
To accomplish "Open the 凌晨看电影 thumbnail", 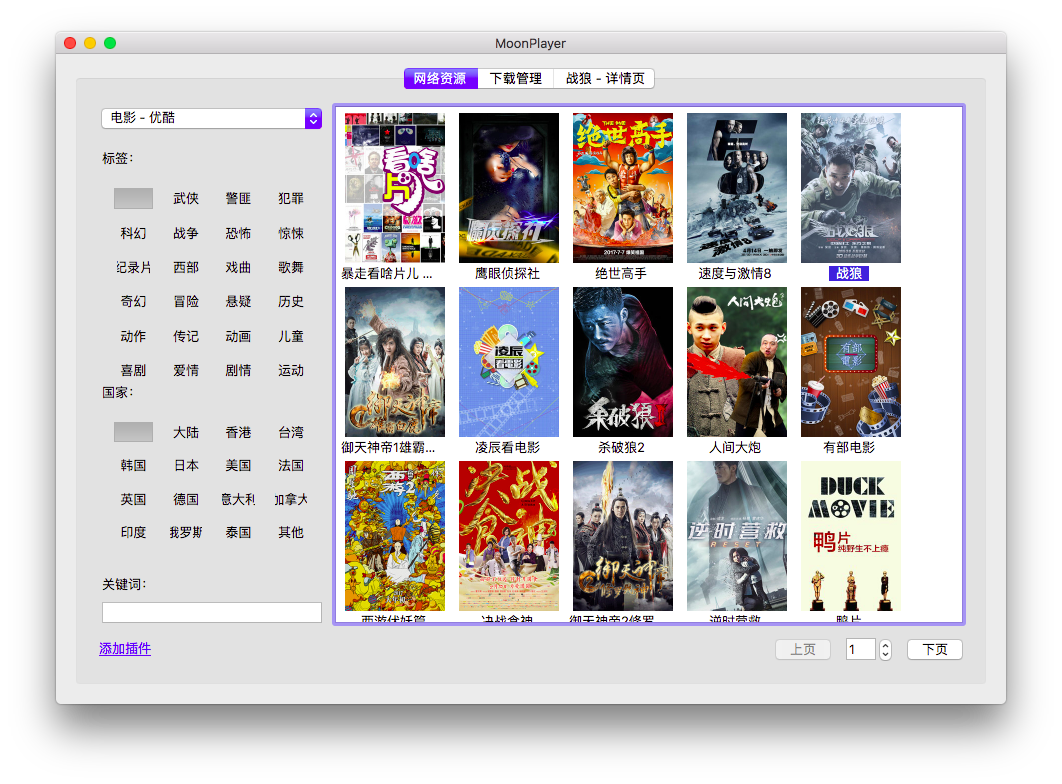I will [509, 362].
